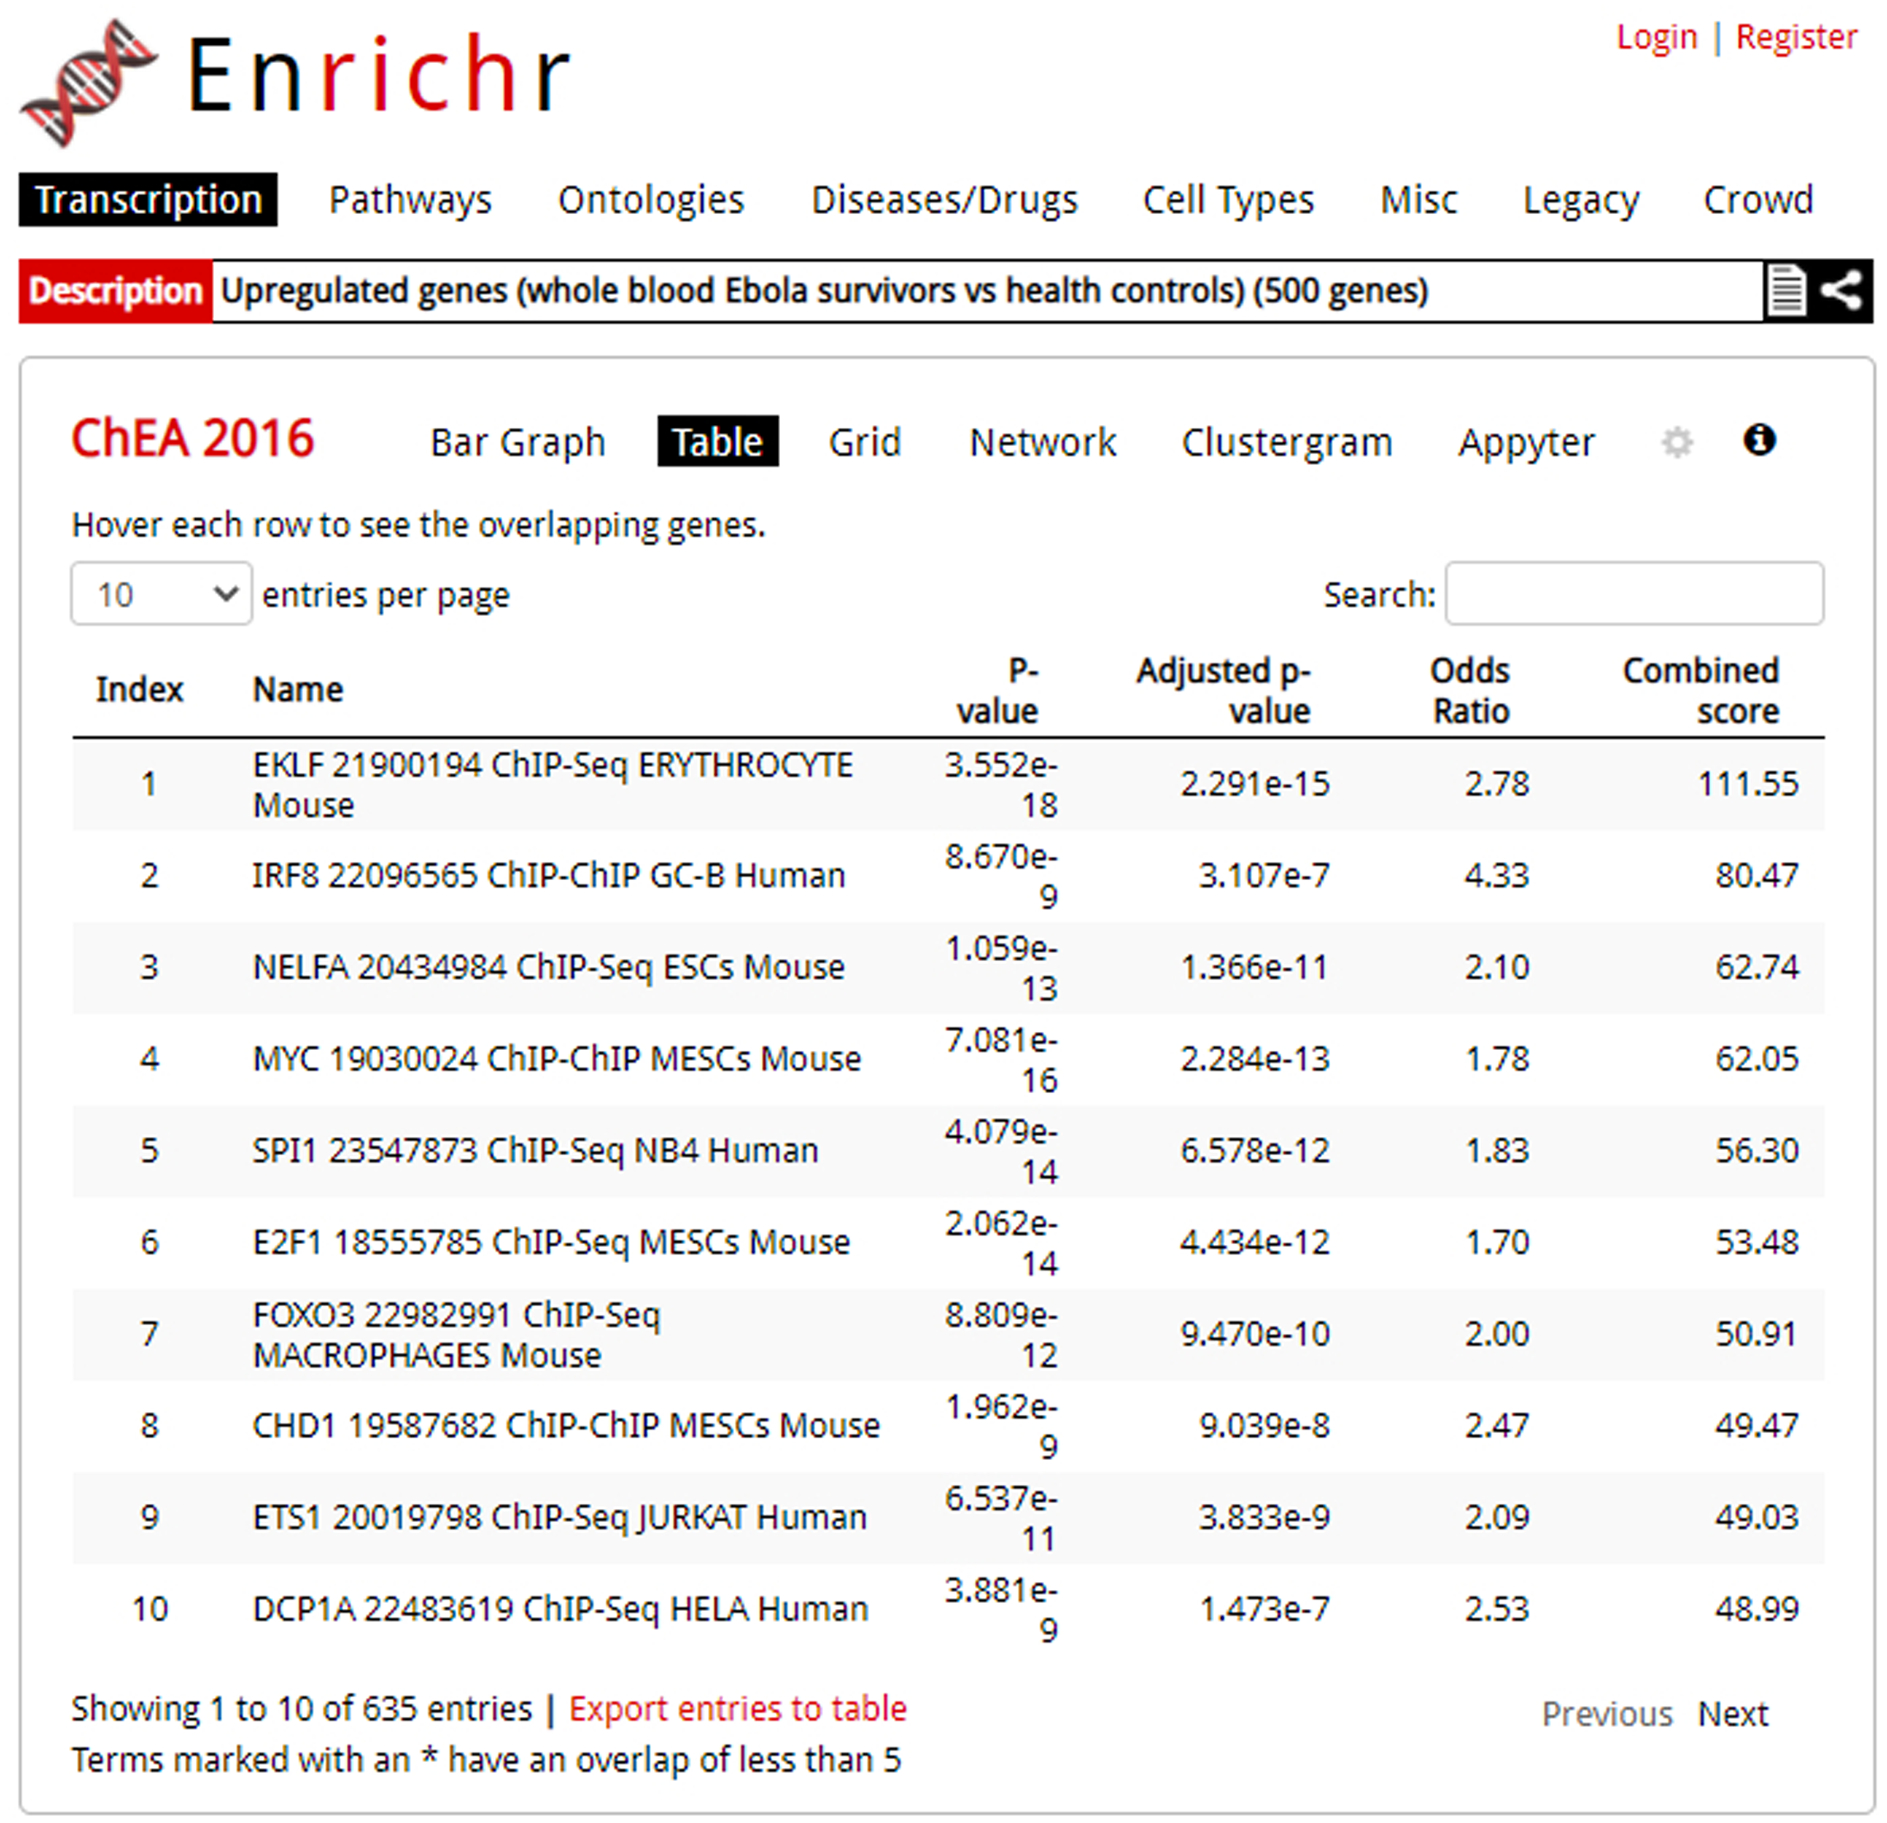The height and width of the screenshot is (1823, 1887).
Task: Sort by the Odds Ratio header
Action: (x=1470, y=691)
